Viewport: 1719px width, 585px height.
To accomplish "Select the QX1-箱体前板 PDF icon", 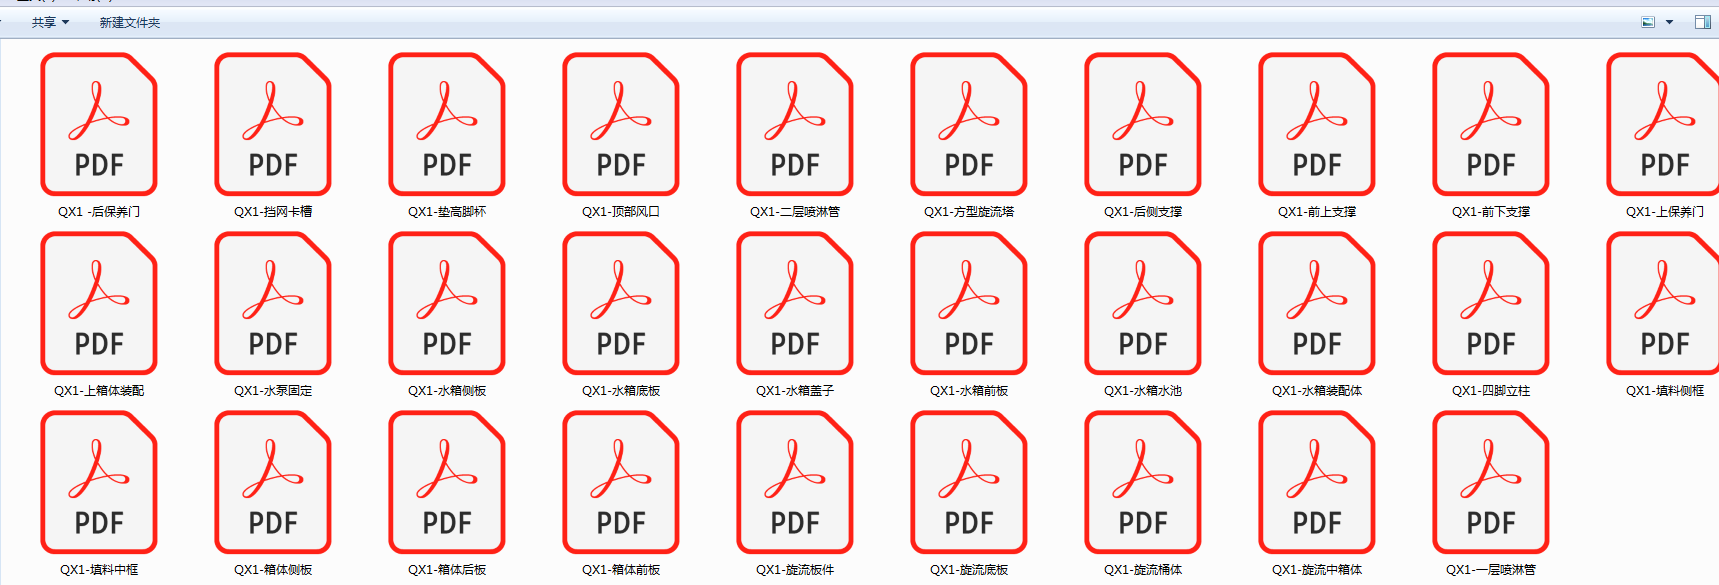I will 621,482.
